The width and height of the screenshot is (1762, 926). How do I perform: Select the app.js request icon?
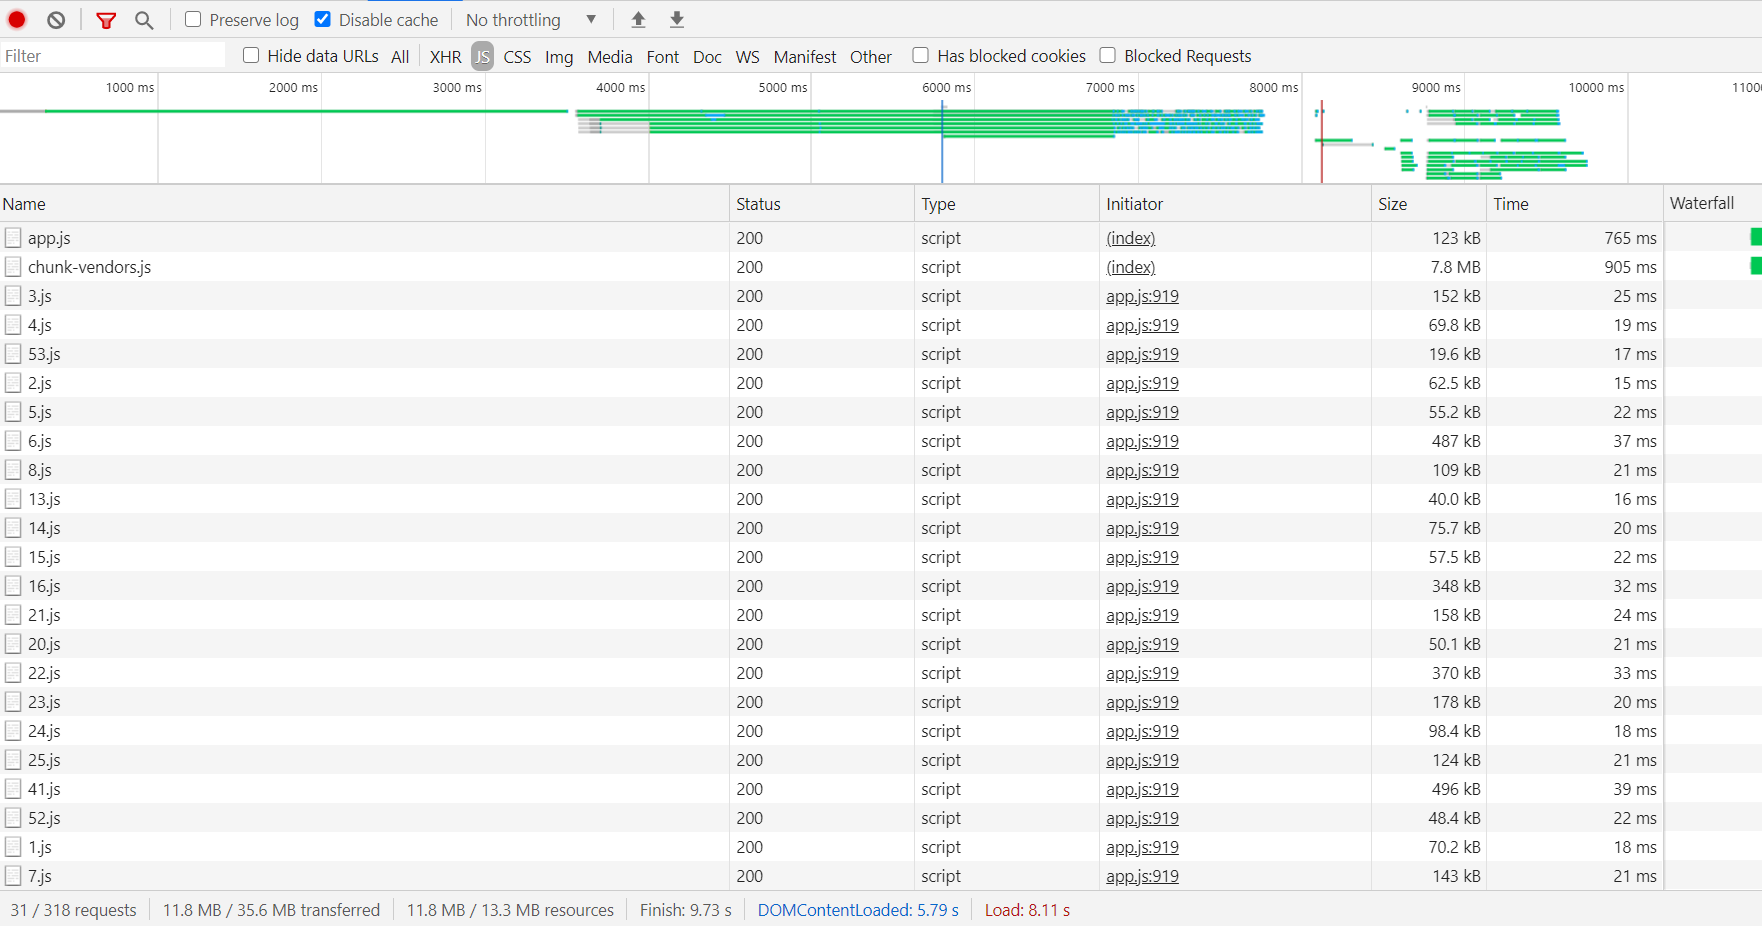pyautogui.click(x=13, y=237)
